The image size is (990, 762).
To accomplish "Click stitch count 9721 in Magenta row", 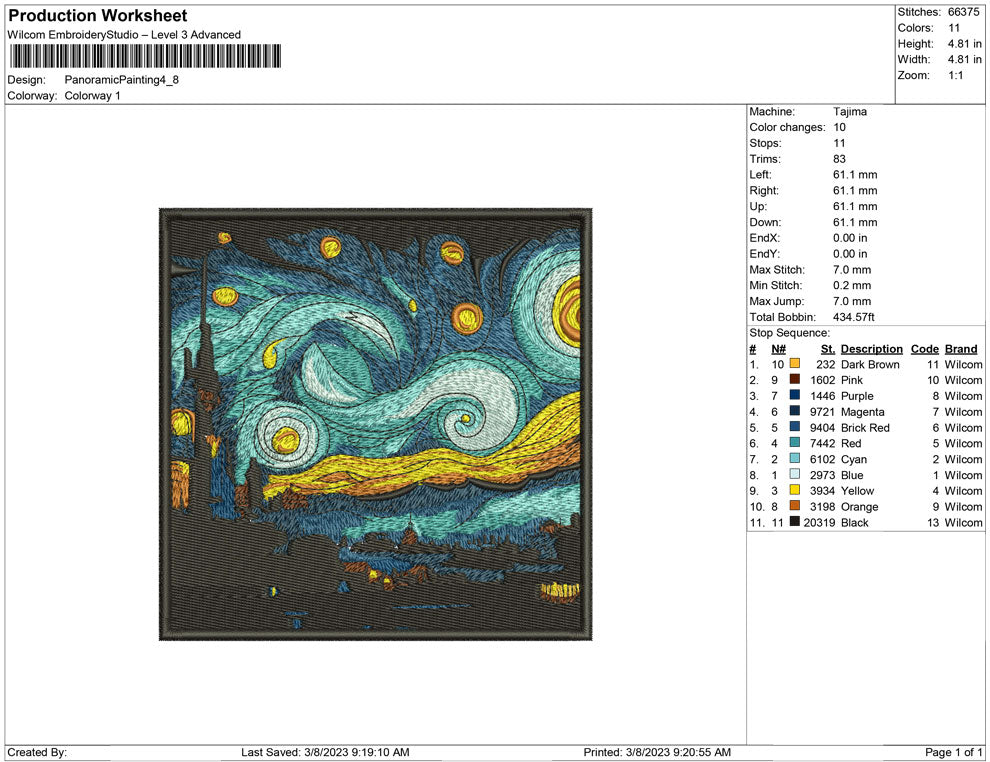I will pos(822,412).
